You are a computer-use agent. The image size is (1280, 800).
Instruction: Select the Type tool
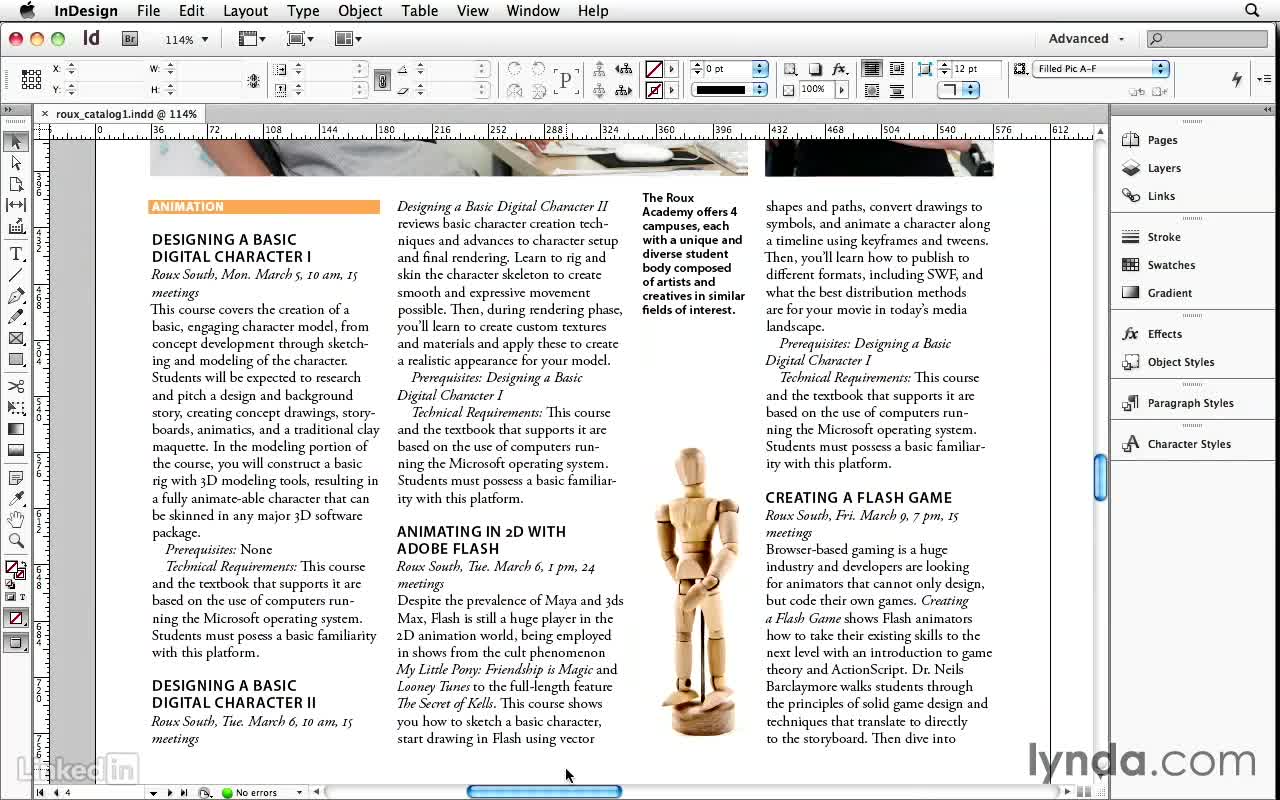pos(16,254)
